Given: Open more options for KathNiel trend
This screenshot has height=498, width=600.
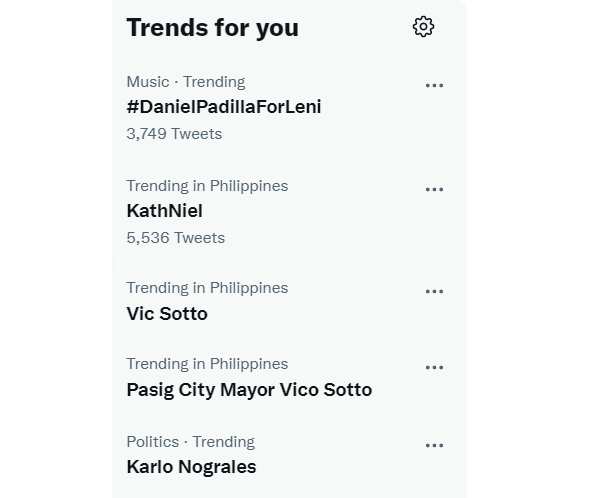Looking at the screenshot, I should (x=434, y=189).
